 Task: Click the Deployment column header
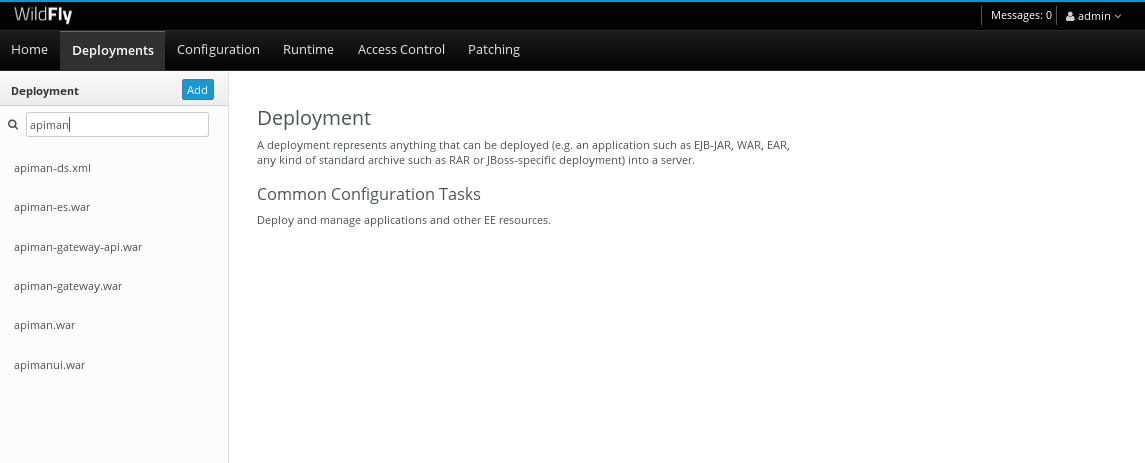[45, 91]
